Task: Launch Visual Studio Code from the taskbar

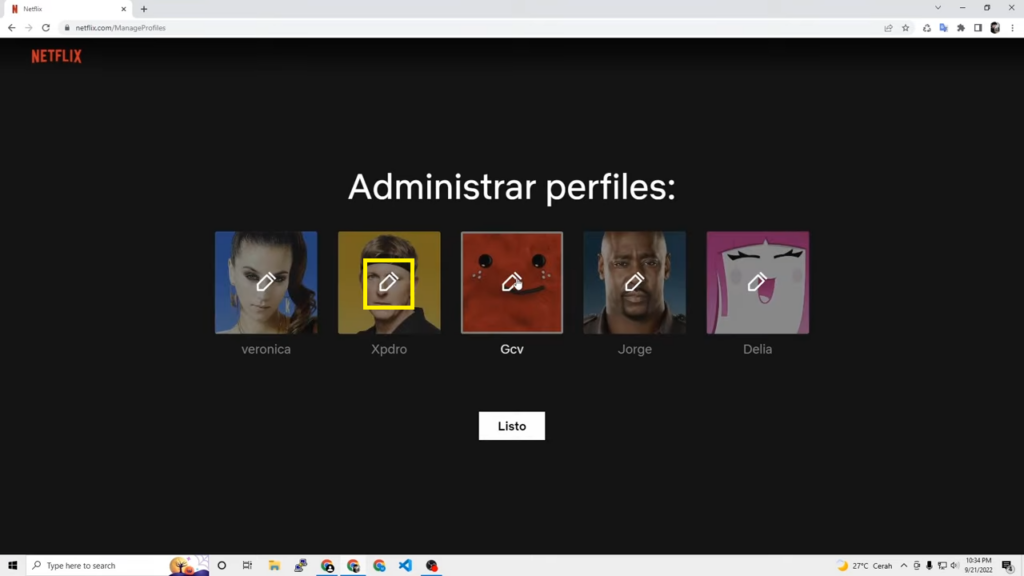Action: coord(405,565)
